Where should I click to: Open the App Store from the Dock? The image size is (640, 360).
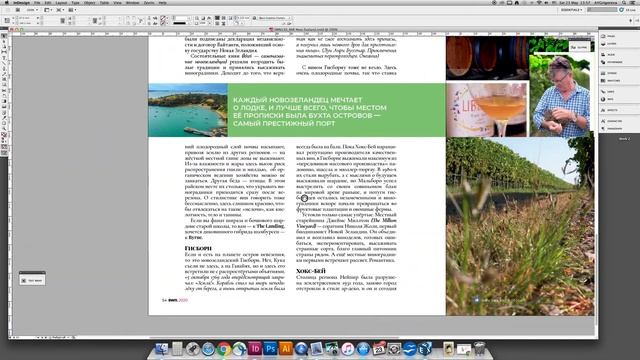[x=363, y=349]
